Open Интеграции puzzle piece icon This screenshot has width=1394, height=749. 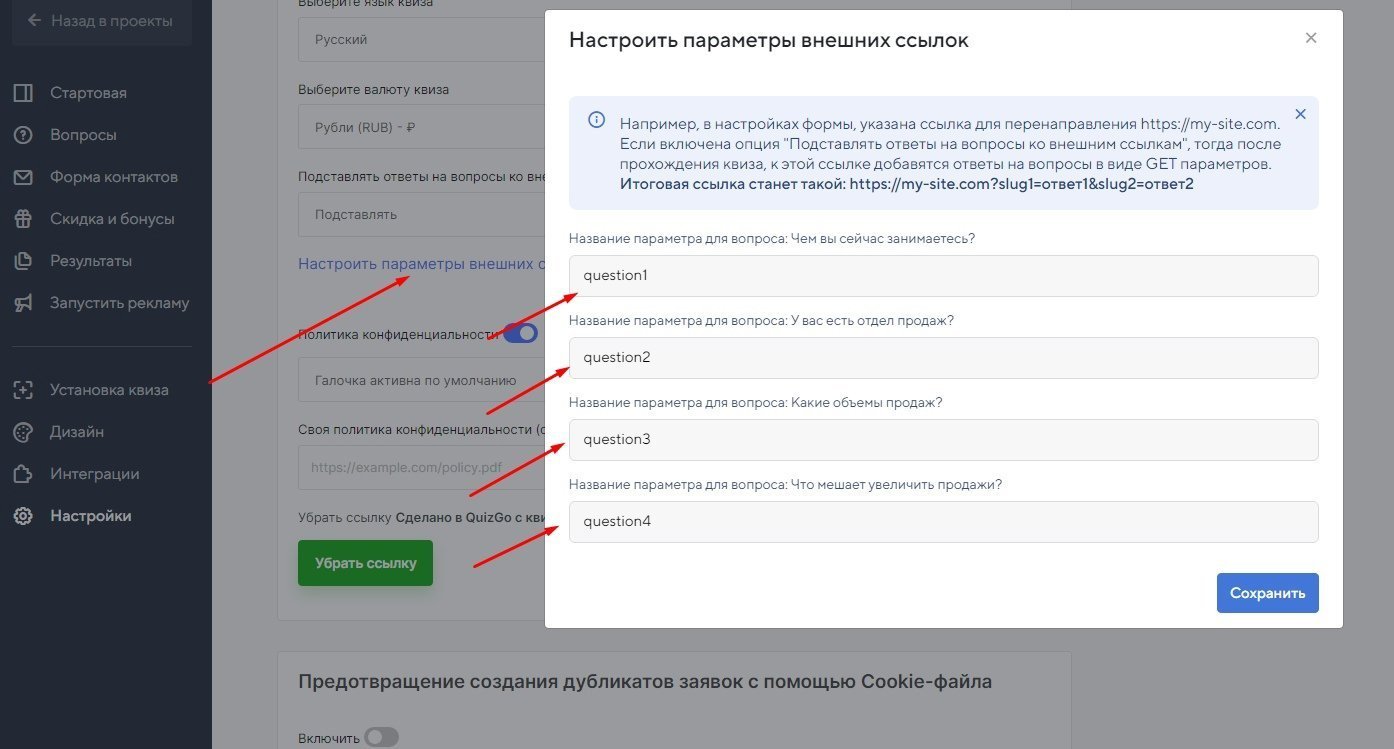pos(23,474)
